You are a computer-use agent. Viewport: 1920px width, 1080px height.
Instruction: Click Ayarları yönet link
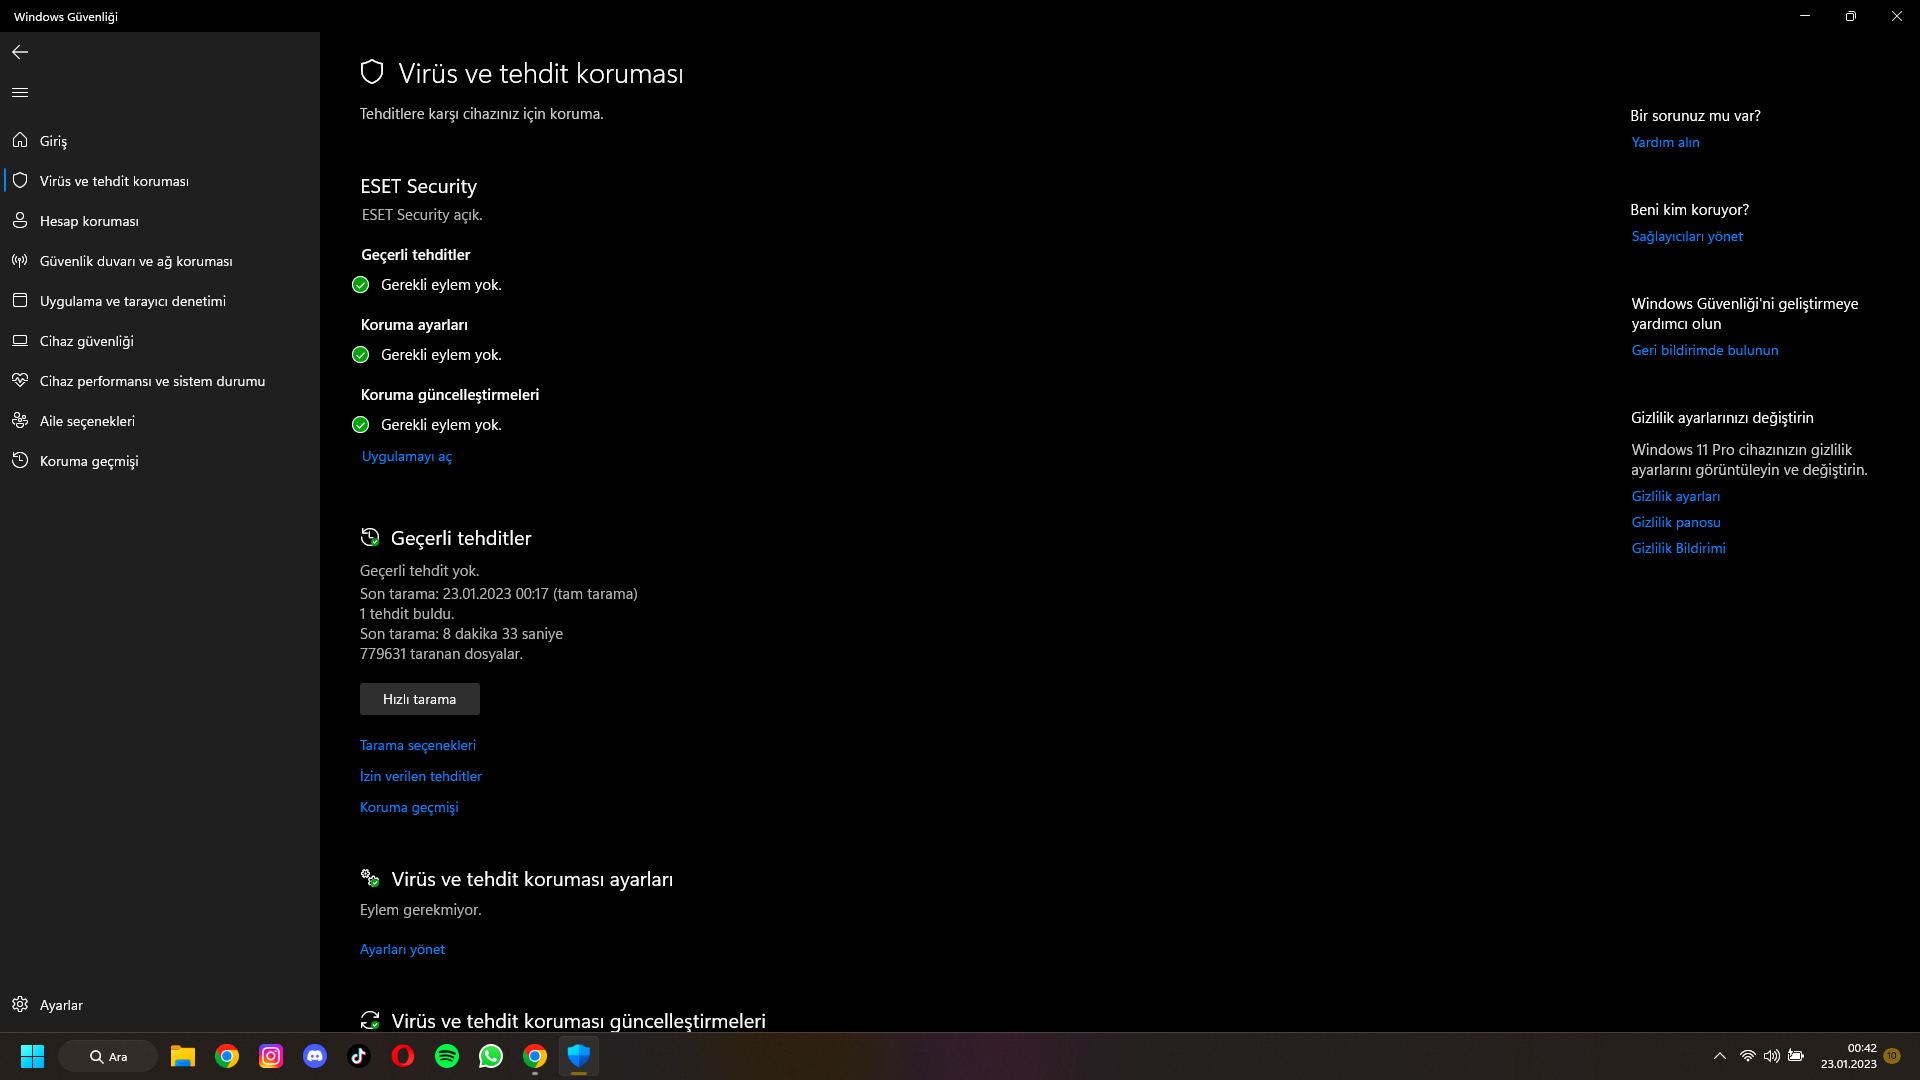pyautogui.click(x=402, y=949)
